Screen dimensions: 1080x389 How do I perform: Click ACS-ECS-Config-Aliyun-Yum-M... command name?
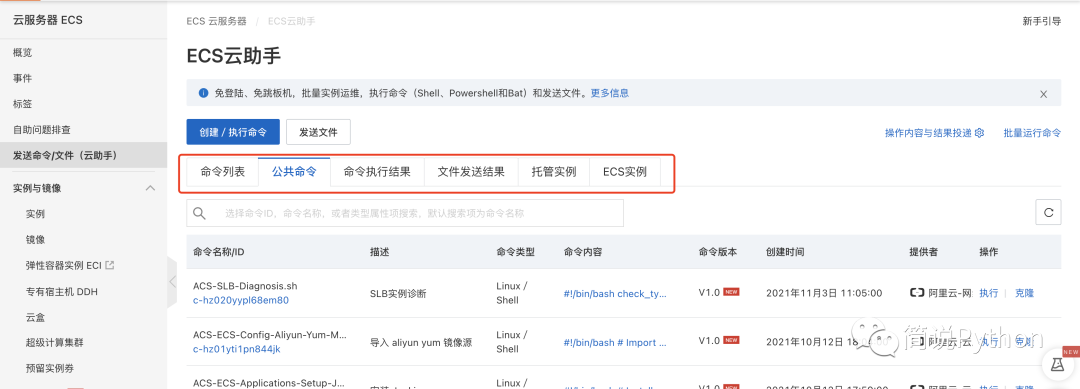[269, 335]
